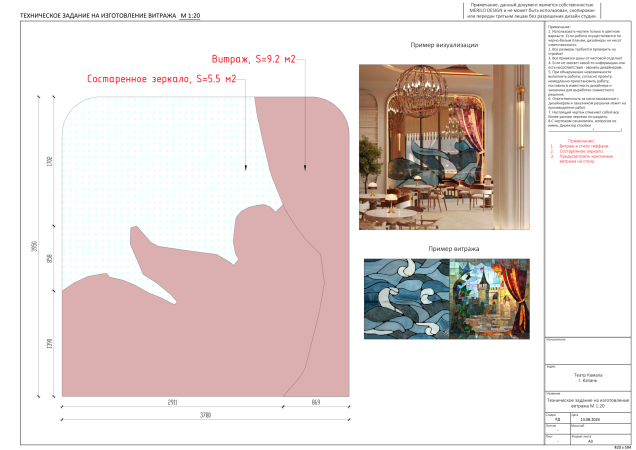Click the 'Театр Камала г. Казань' title block cell

(587, 377)
